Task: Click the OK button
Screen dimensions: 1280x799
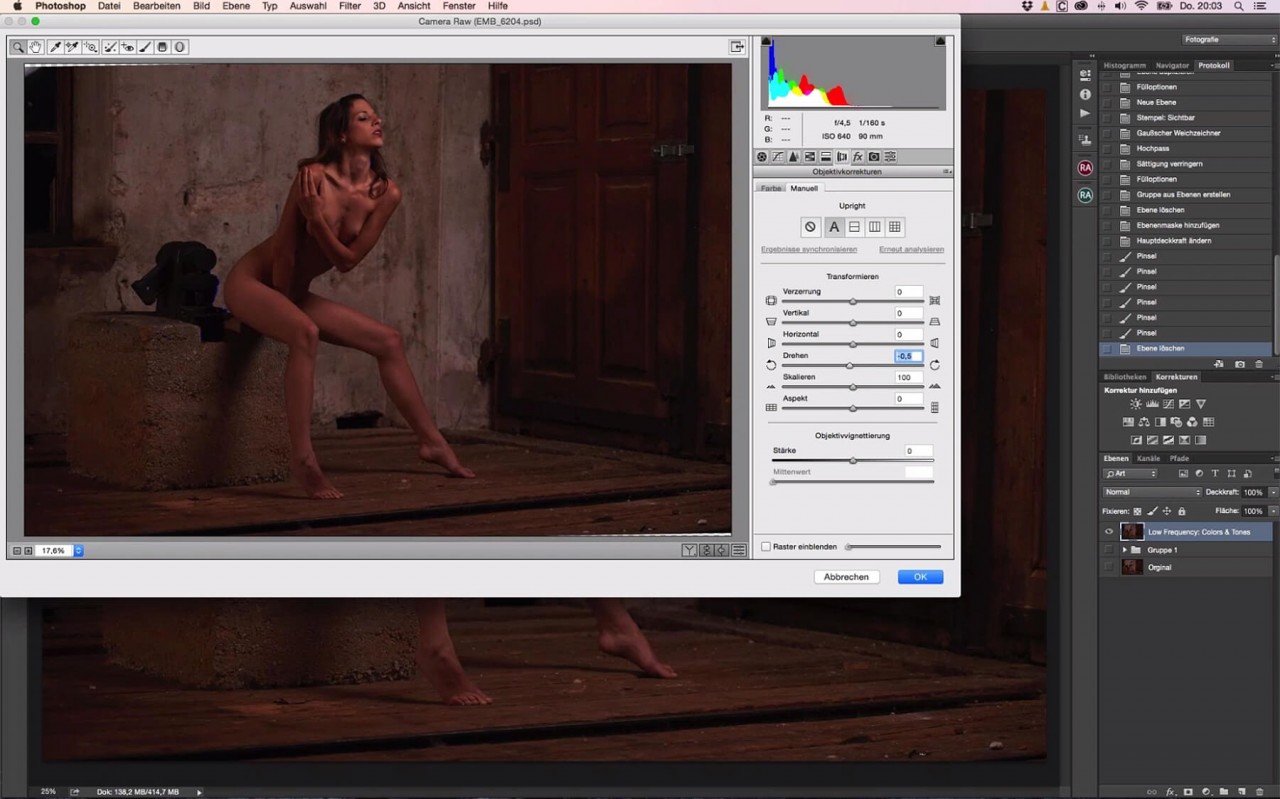Action: 920,577
